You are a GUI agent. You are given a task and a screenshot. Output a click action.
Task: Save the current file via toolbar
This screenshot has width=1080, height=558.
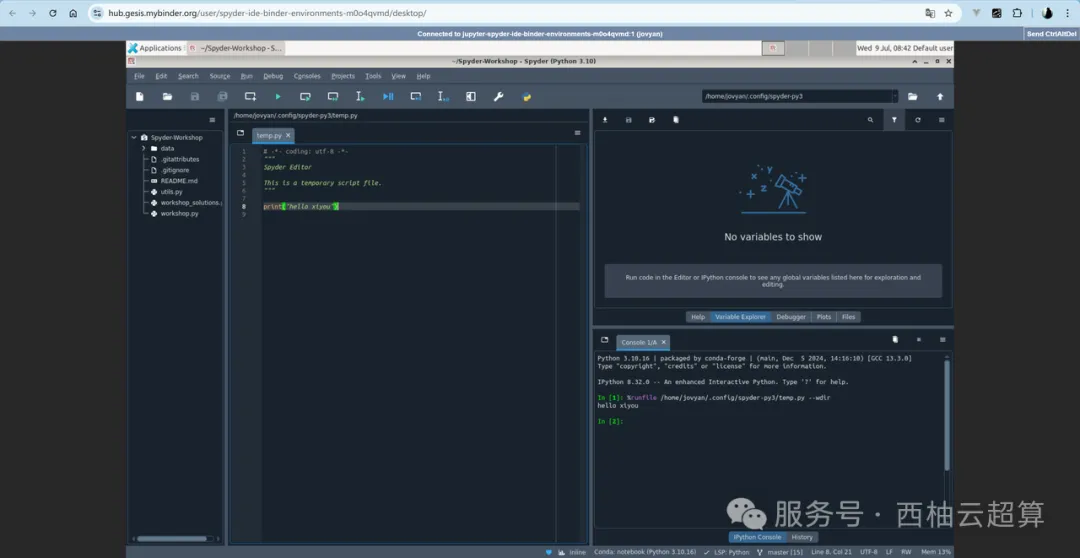point(195,97)
